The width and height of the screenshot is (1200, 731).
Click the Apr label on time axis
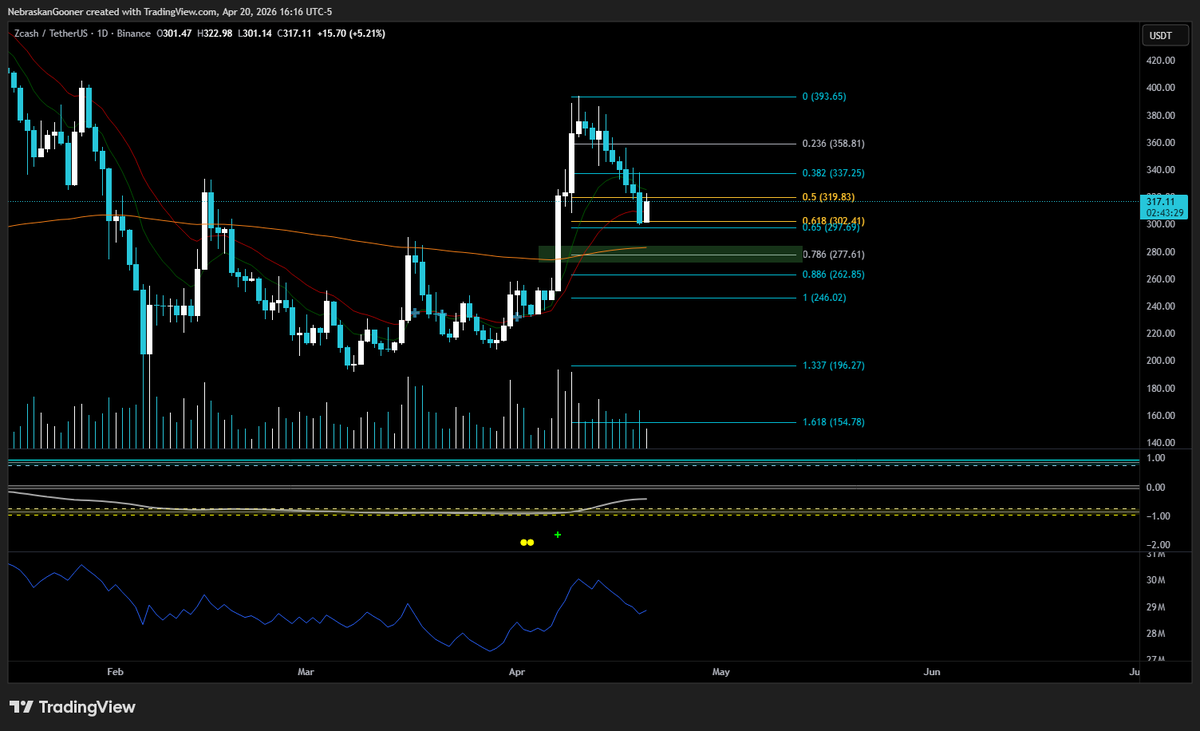click(x=516, y=672)
